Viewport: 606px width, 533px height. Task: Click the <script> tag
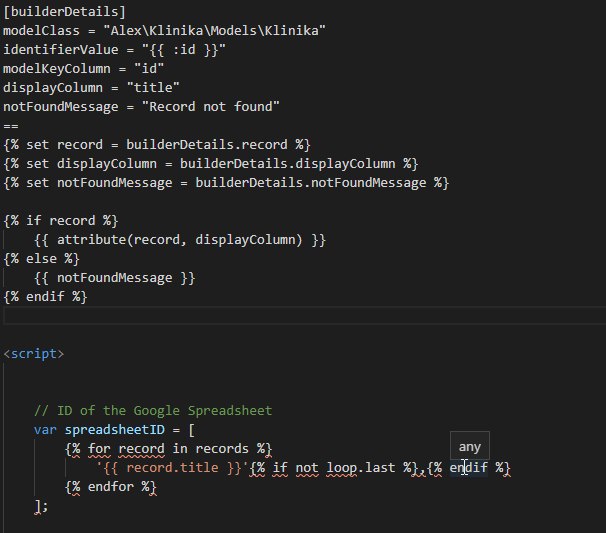34,354
